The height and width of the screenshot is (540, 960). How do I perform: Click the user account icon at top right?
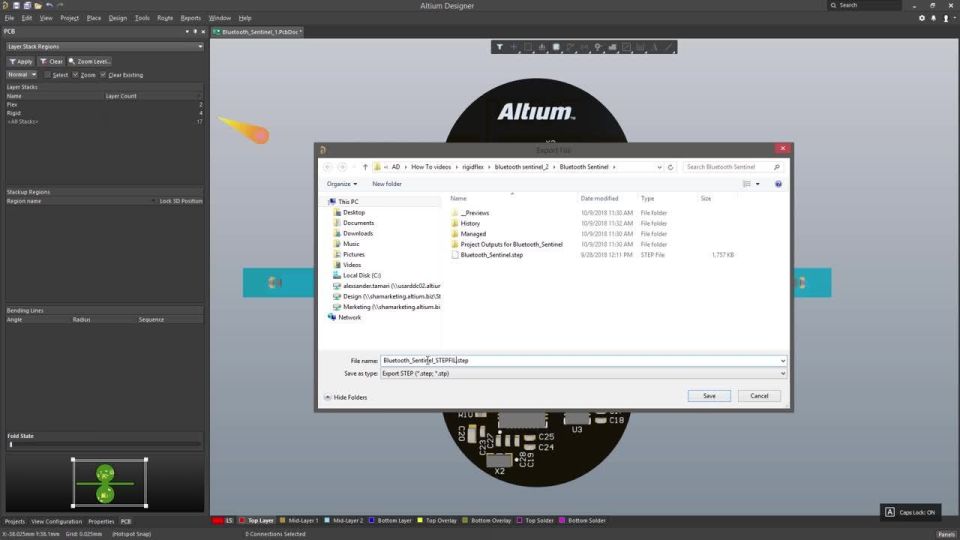[x=946, y=18]
